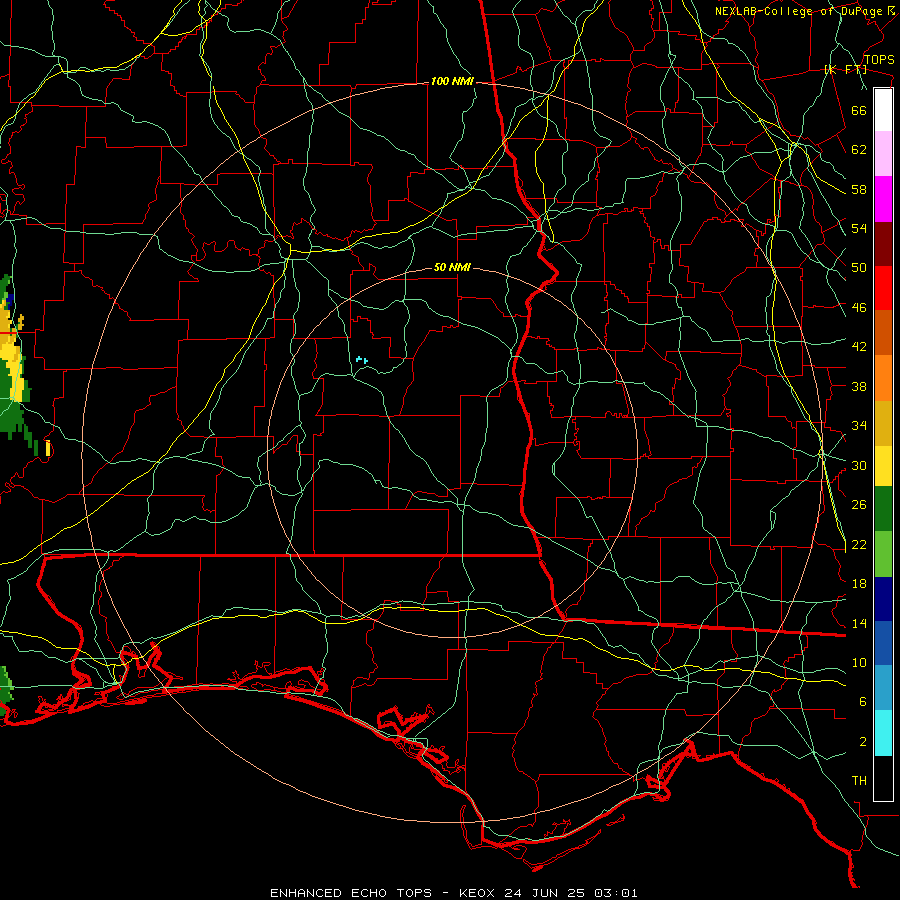Pick the navy blue legend swatch

pos(883,599)
